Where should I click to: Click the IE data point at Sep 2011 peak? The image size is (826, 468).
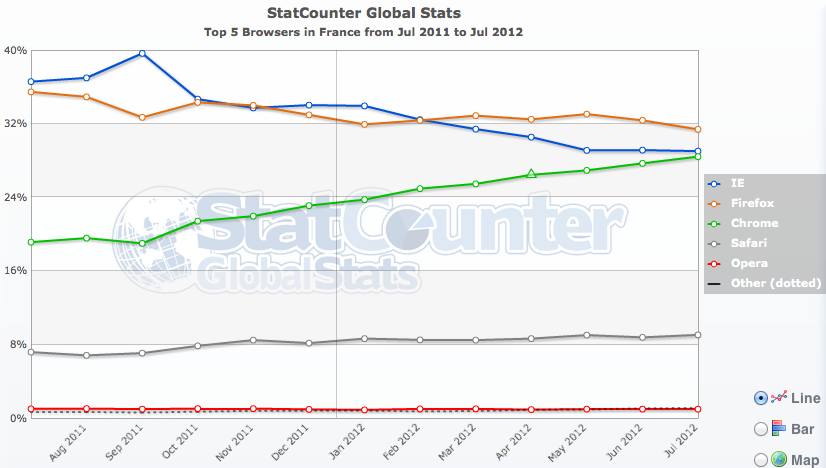[x=143, y=53]
